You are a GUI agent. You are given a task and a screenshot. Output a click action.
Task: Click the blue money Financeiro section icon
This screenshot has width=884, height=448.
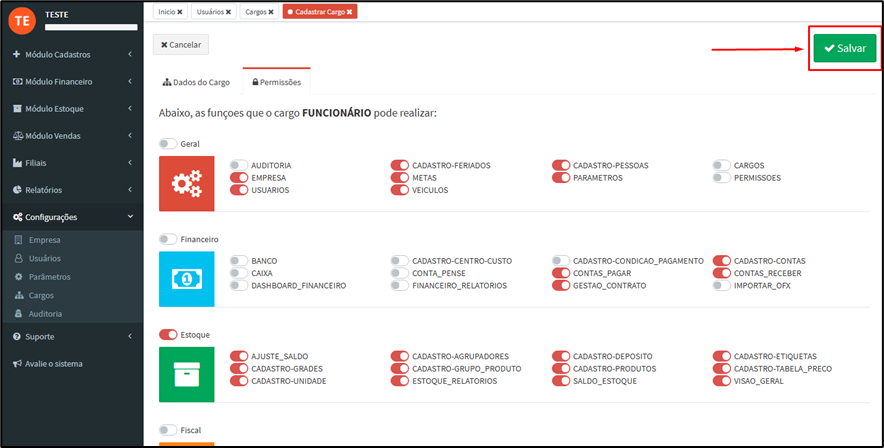187,279
